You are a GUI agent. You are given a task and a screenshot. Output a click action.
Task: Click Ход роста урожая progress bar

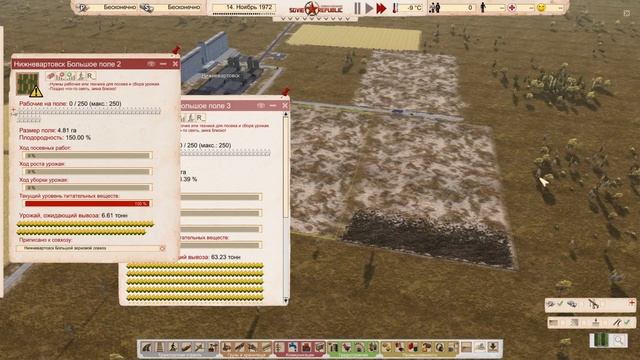point(88,171)
